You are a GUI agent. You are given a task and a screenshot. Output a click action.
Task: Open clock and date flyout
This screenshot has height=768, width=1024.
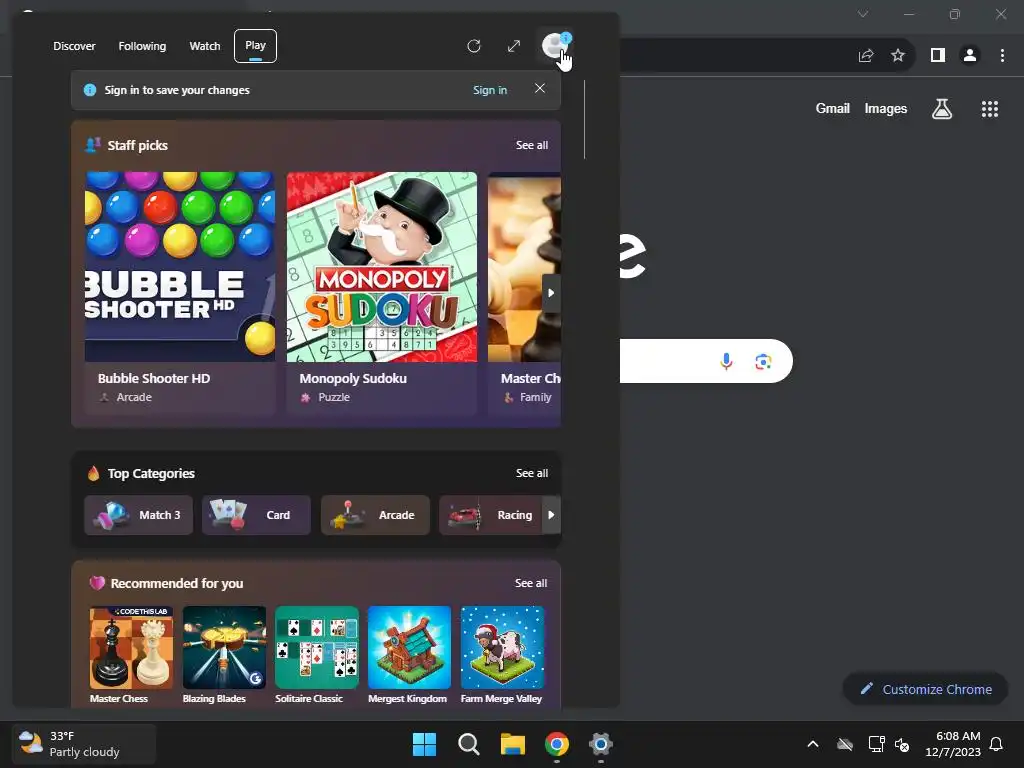point(953,744)
